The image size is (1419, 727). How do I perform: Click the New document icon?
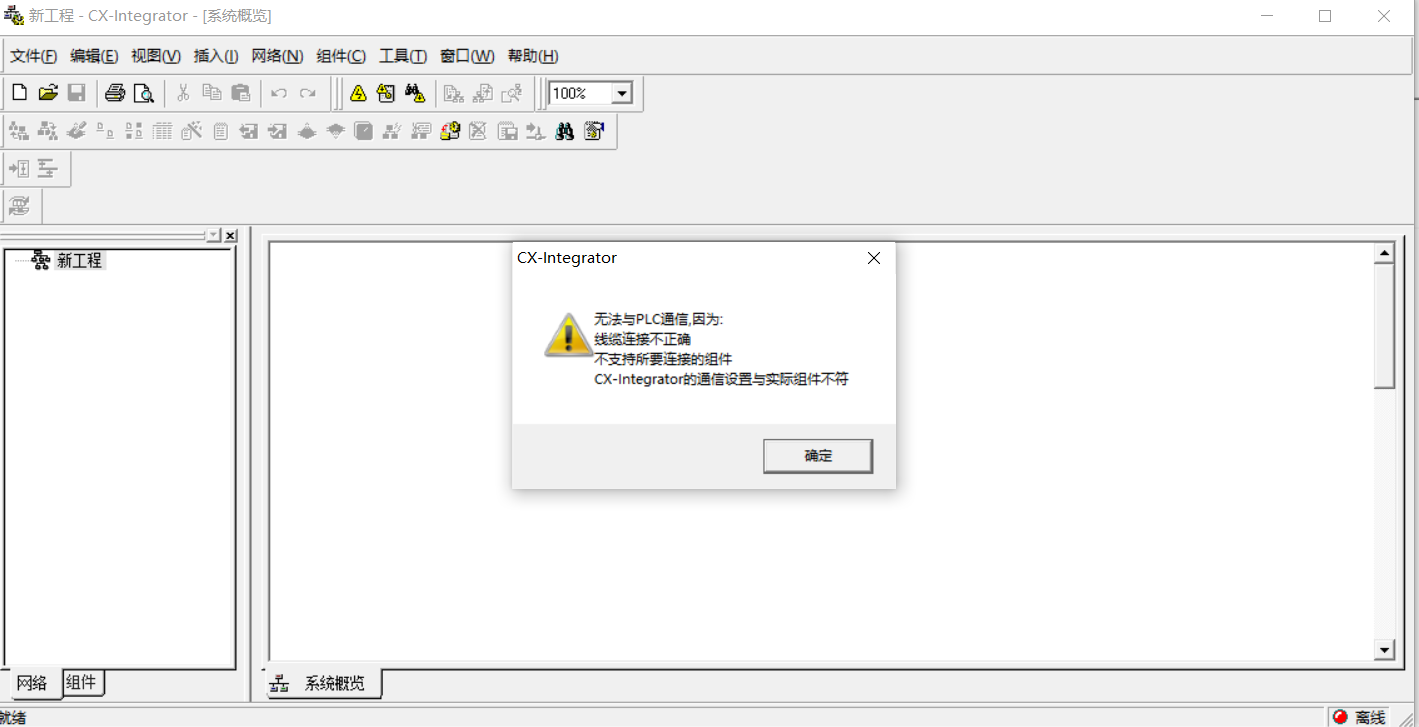pyautogui.click(x=19, y=93)
